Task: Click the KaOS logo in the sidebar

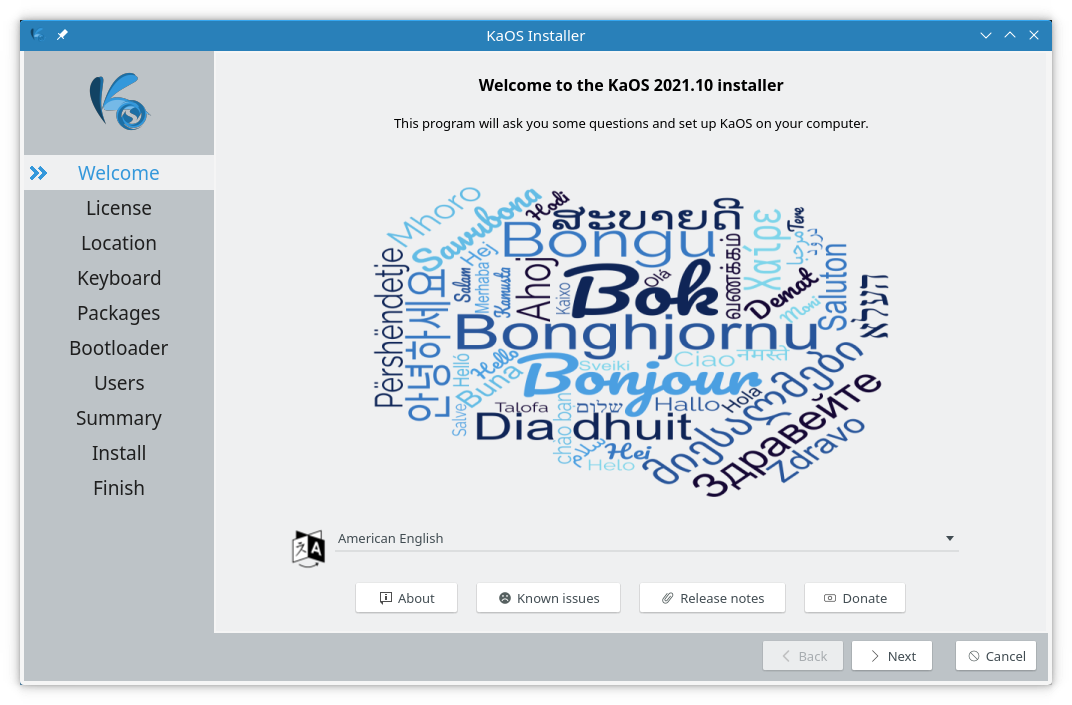Action: coord(120,101)
